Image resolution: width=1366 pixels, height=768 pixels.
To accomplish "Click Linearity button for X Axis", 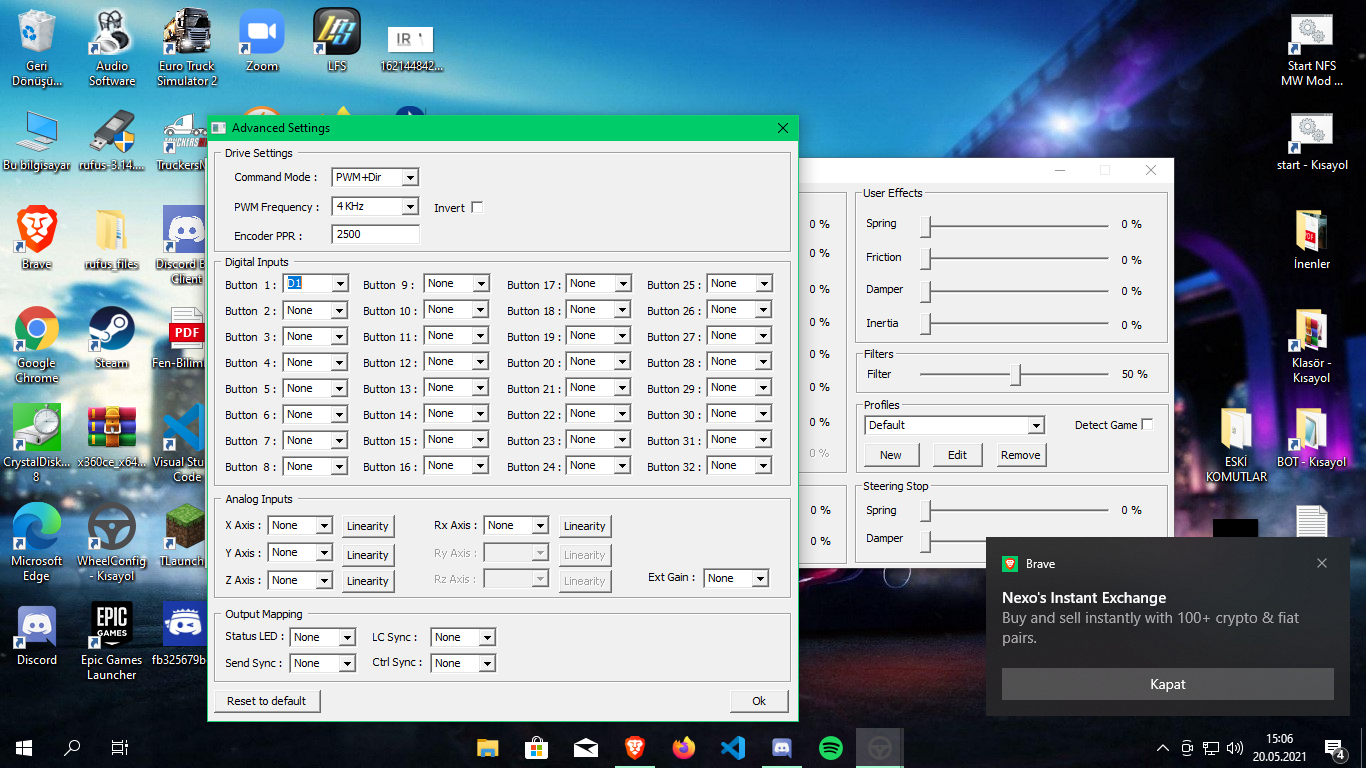I will (367, 526).
